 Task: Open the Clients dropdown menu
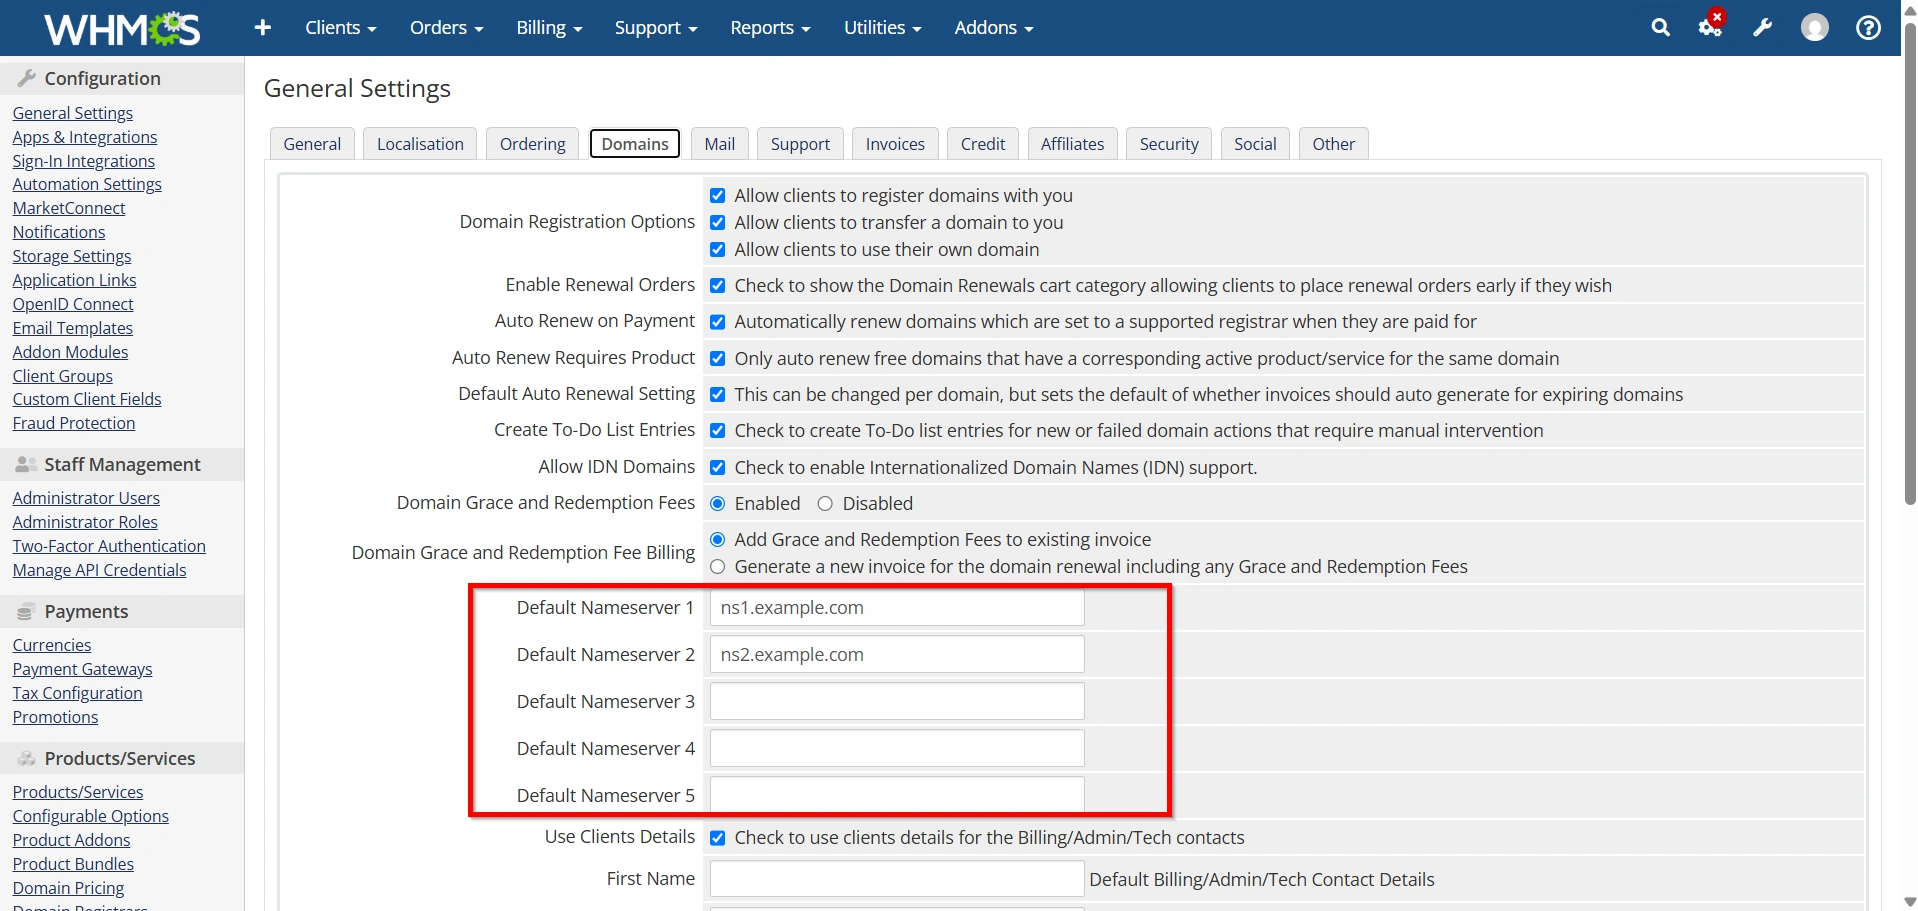(341, 28)
